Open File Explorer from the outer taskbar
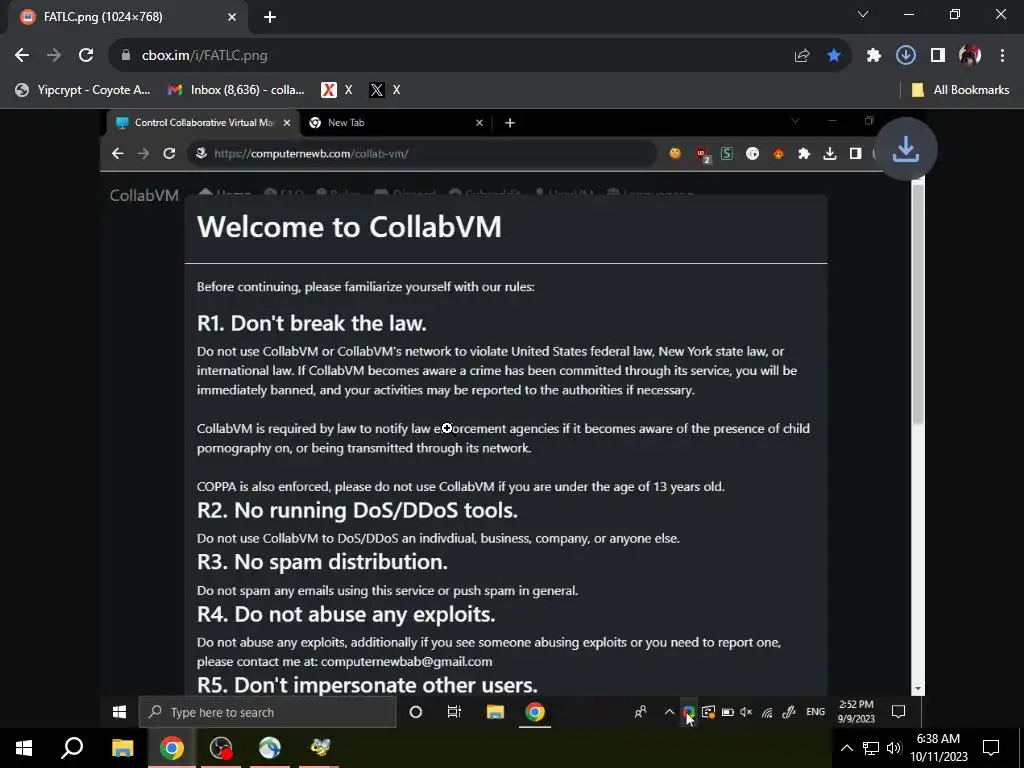1024x768 pixels. tap(122, 748)
